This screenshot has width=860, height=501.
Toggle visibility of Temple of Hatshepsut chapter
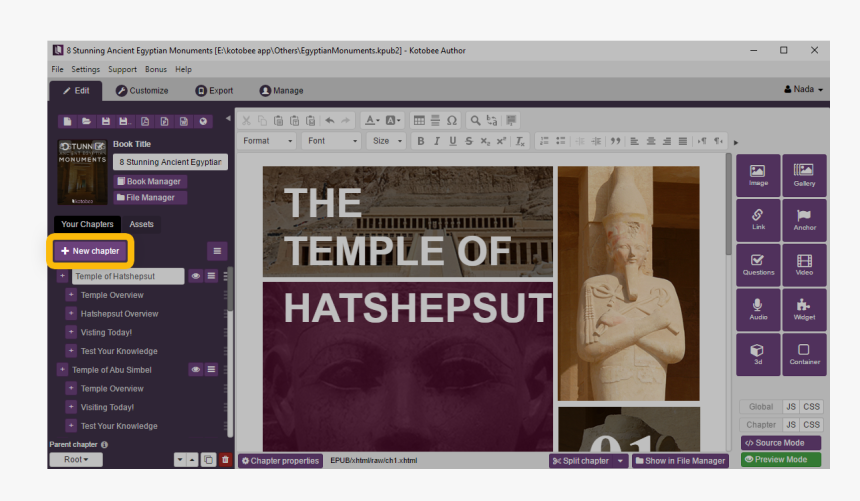pos(195,276)
